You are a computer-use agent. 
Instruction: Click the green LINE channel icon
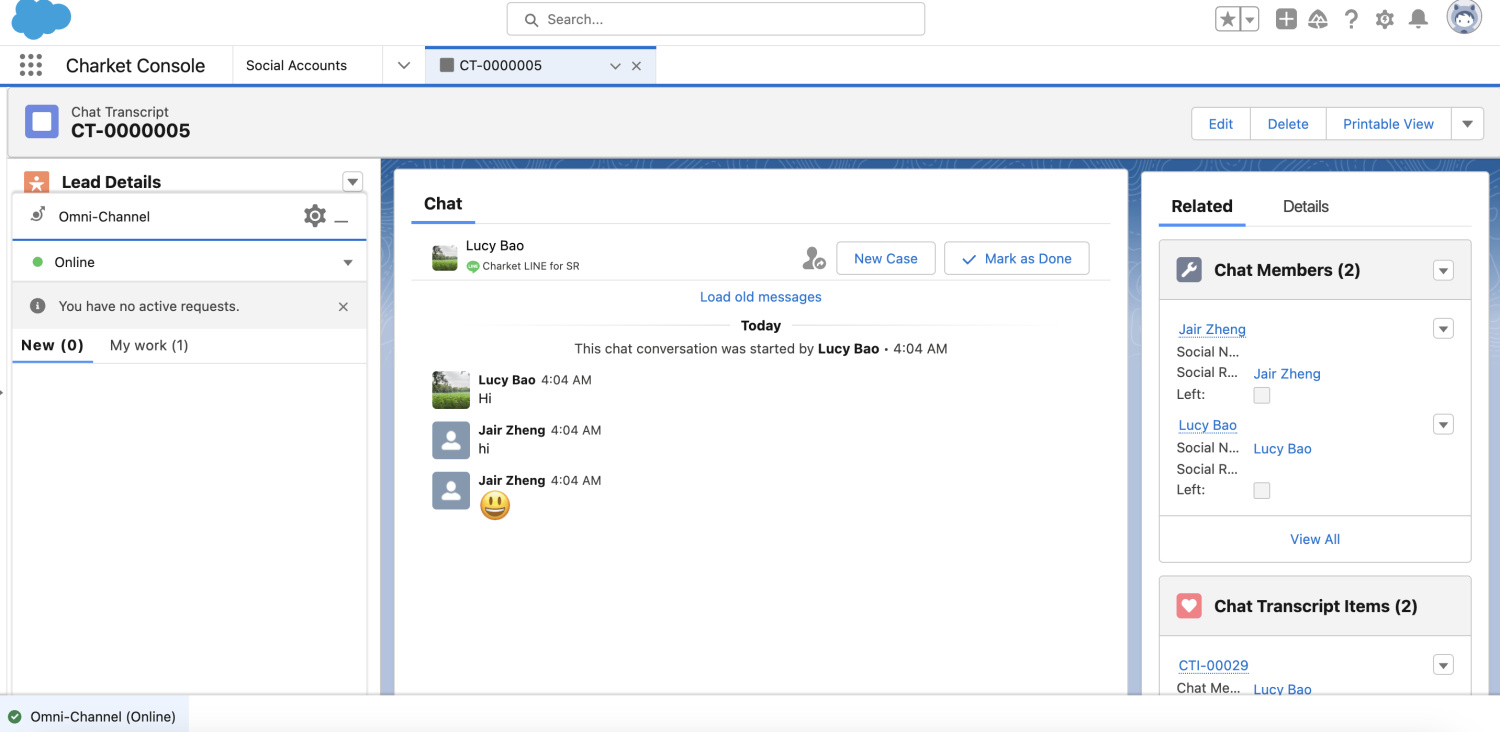[x=473, y=266]
